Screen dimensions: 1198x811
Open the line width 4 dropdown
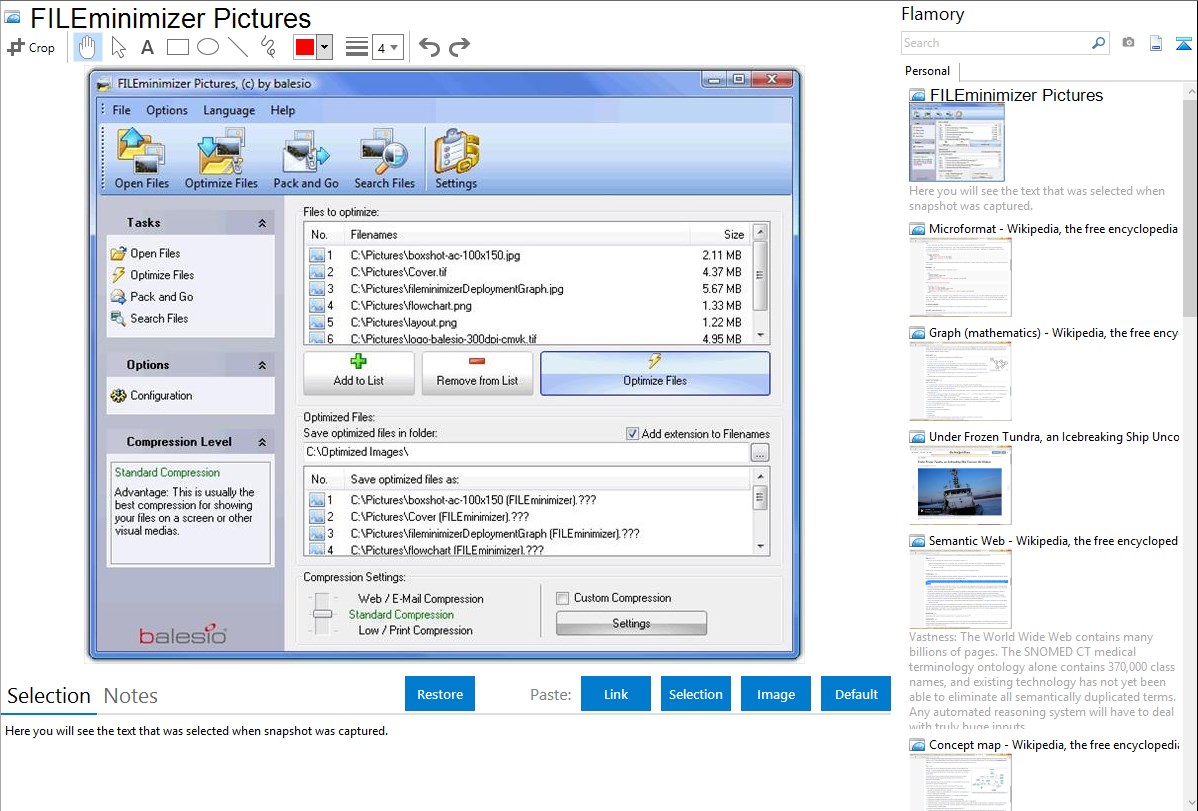coord(387,48)
